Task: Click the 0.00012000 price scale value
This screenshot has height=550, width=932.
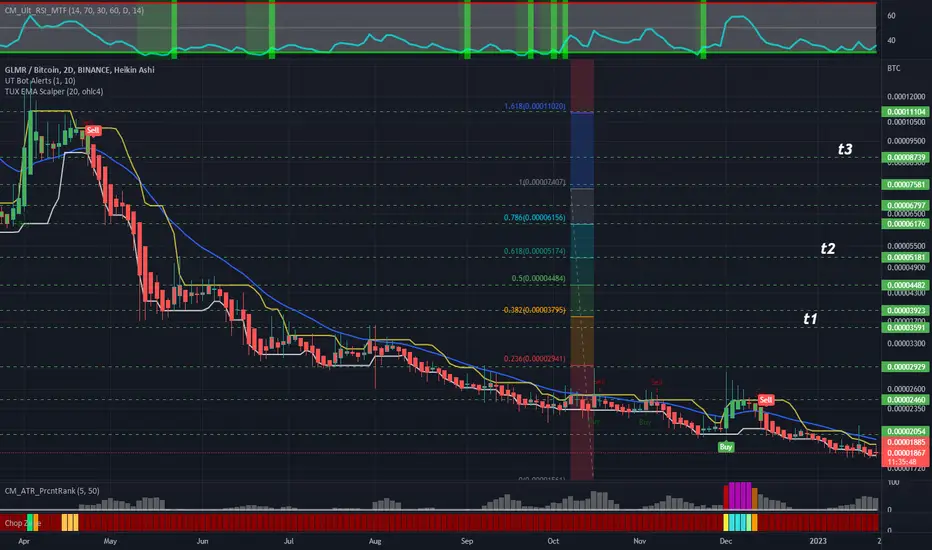Action: [906, 96]
